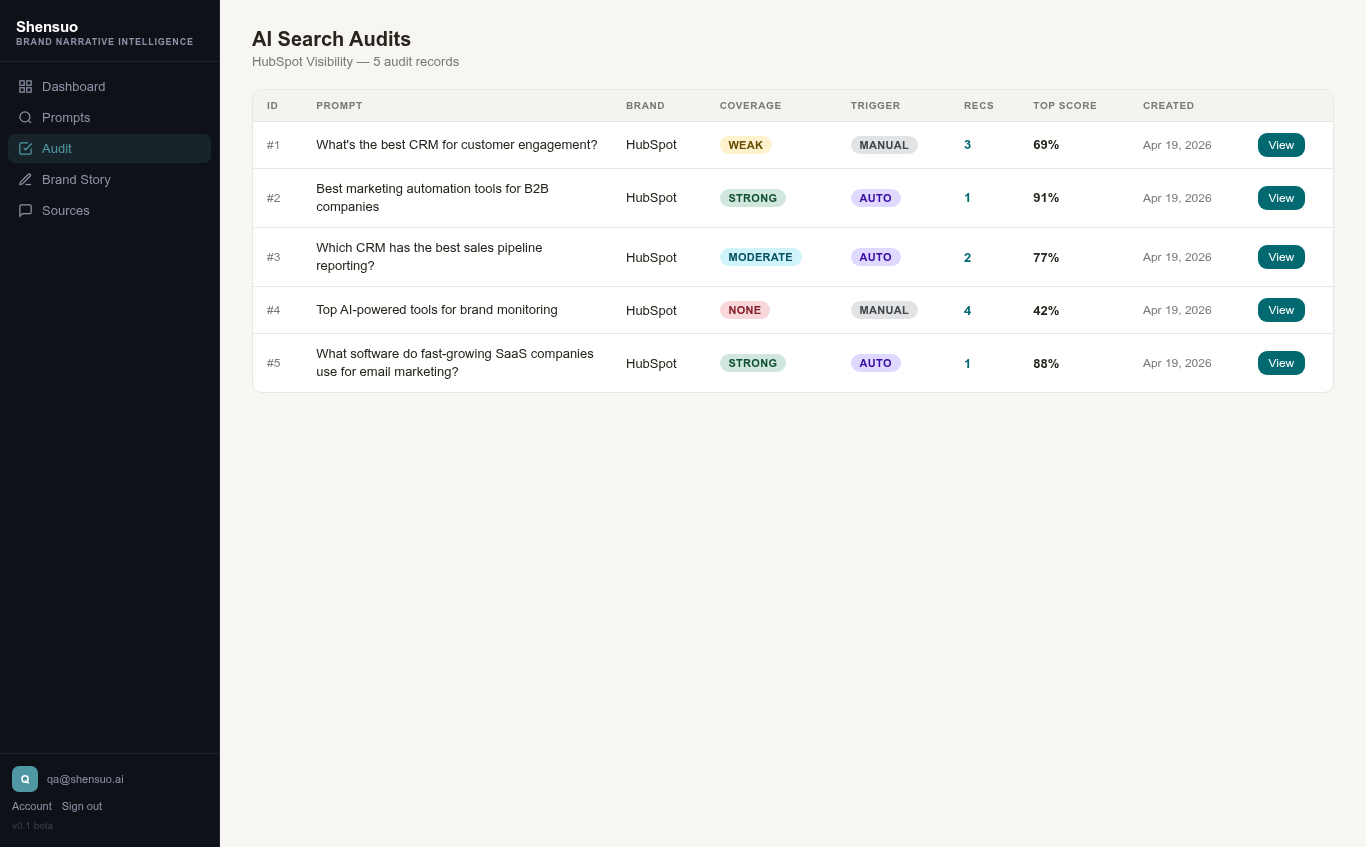
Task: Click the pencil icon next to Brand Story
Action: pos(25,179)
